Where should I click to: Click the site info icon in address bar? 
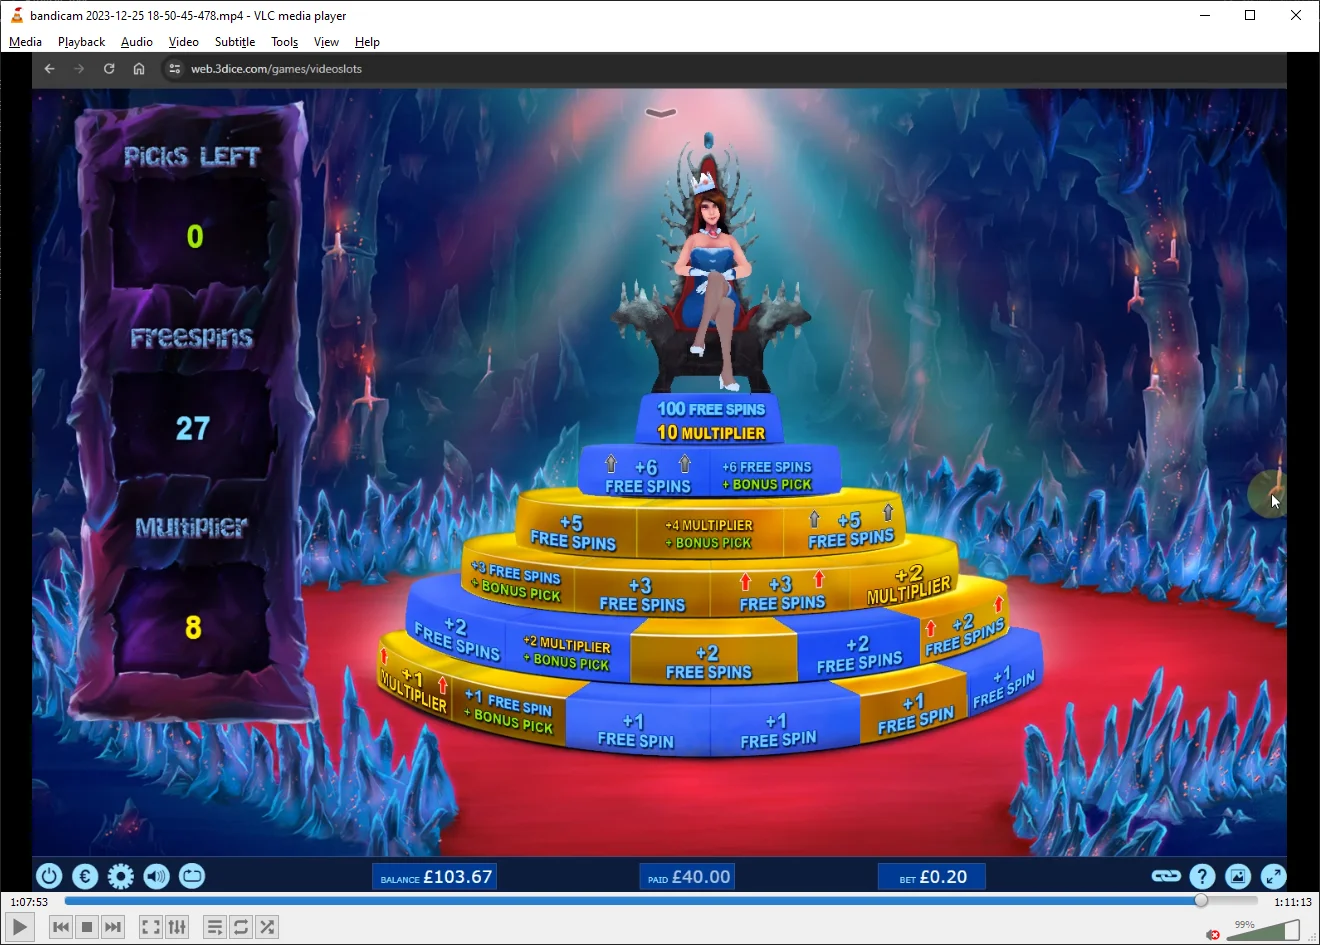tap(174, 69)
